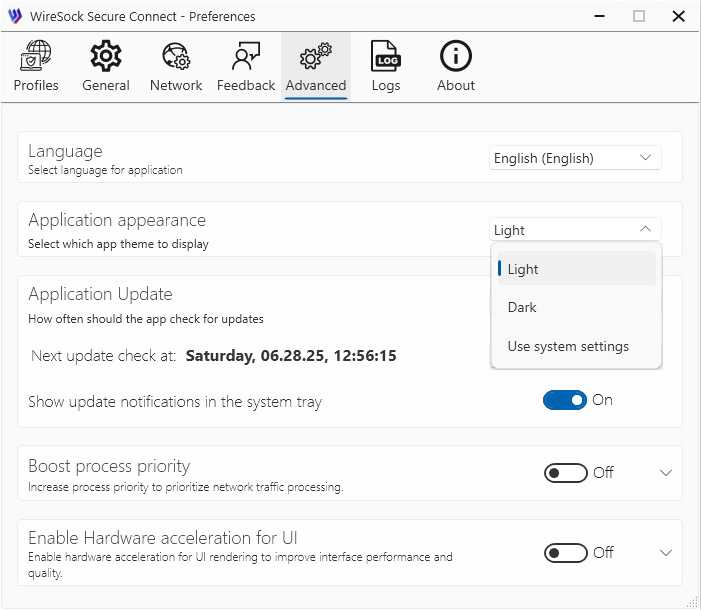Screen dimensions: 701x610
Task: Click the window resize grip corner
Action: [692, 602]
